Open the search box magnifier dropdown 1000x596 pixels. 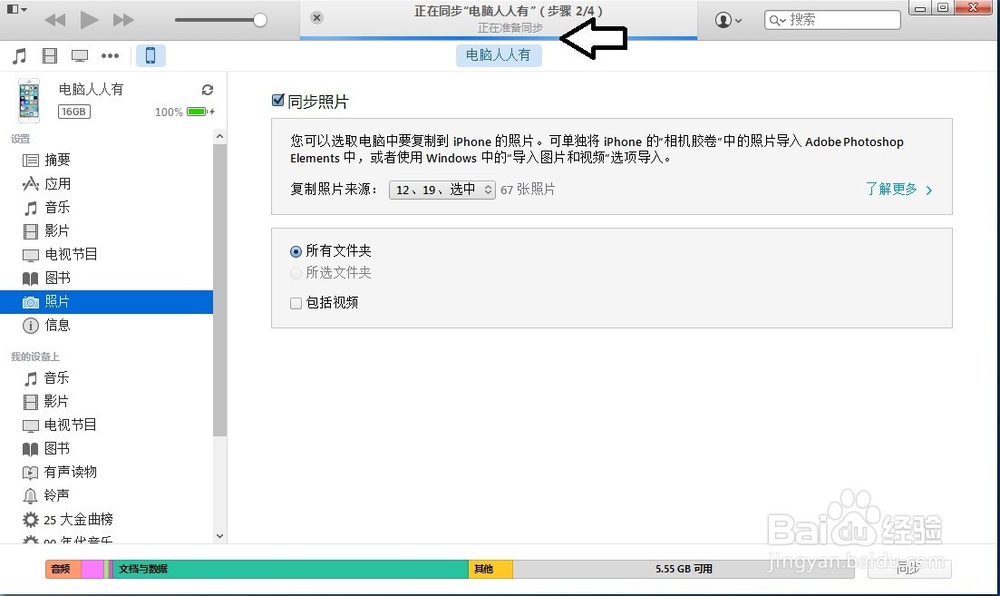click(x=778, y=19)
